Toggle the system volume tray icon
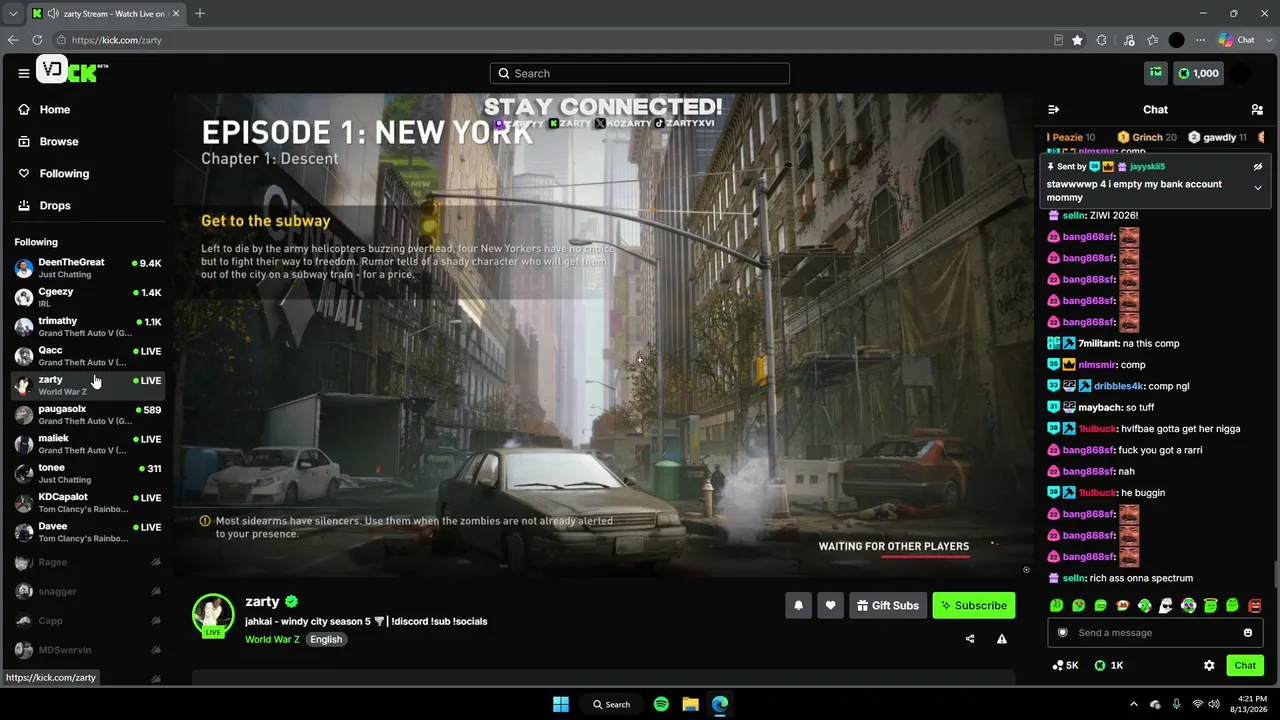 coord(1214,704)
